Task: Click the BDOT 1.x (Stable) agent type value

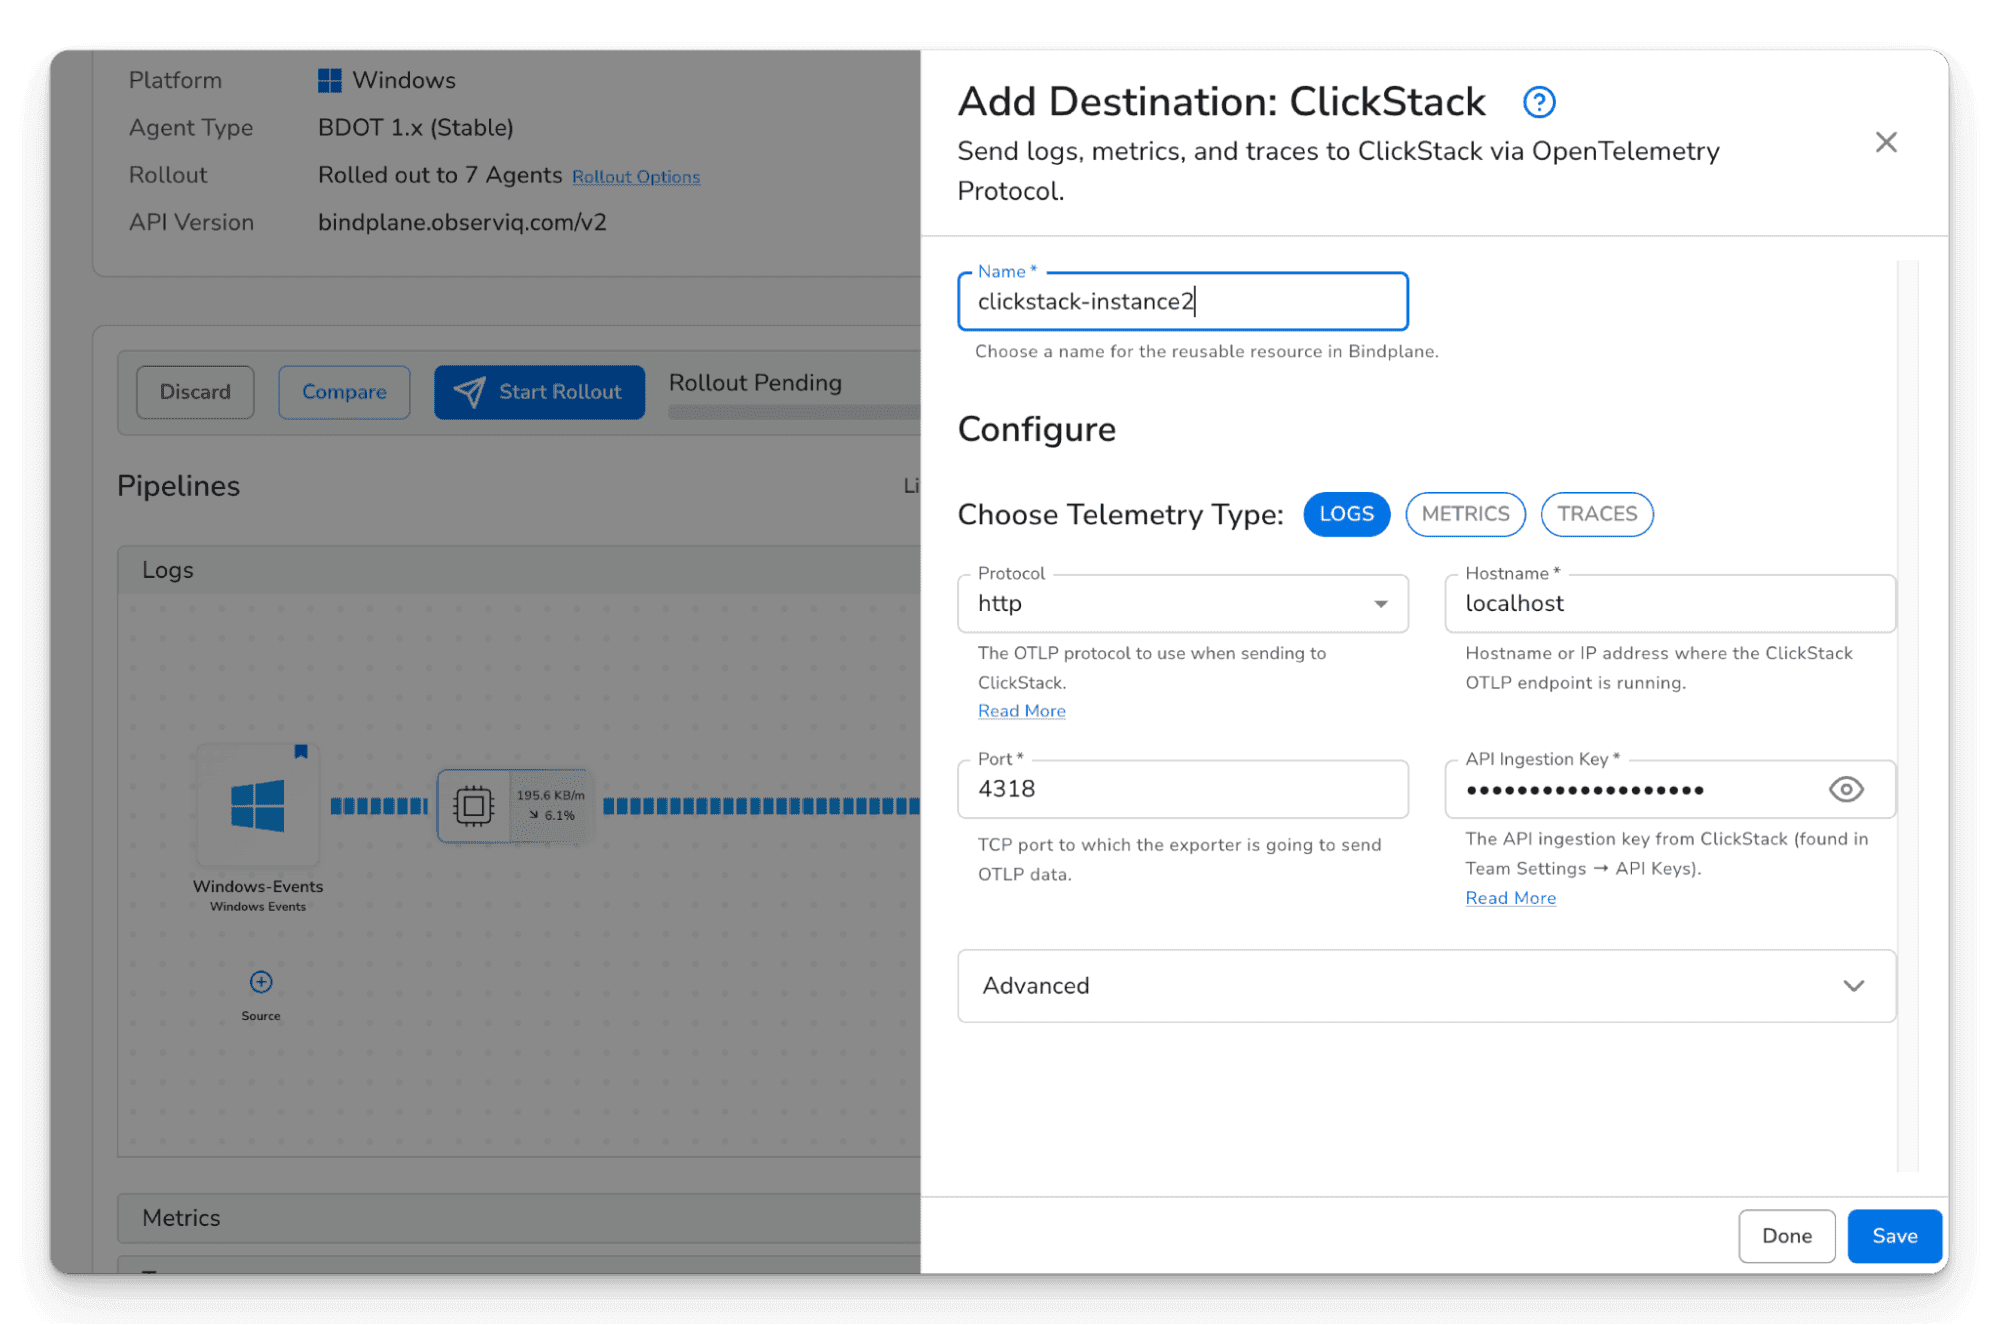Action: coord(415,128)
